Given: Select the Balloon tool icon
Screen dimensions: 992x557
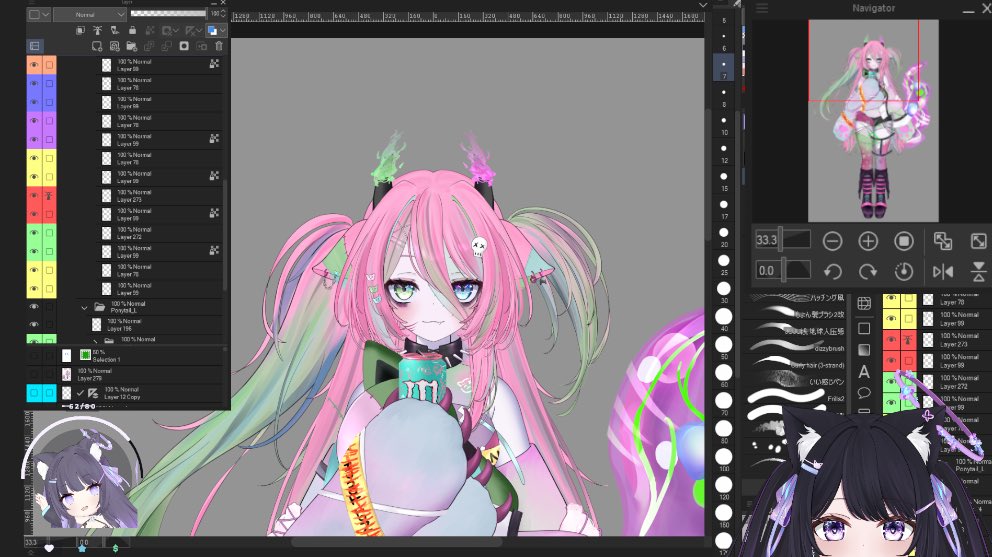Looking at the screenshot, I should pyautogui.click(x=864, y=393).
